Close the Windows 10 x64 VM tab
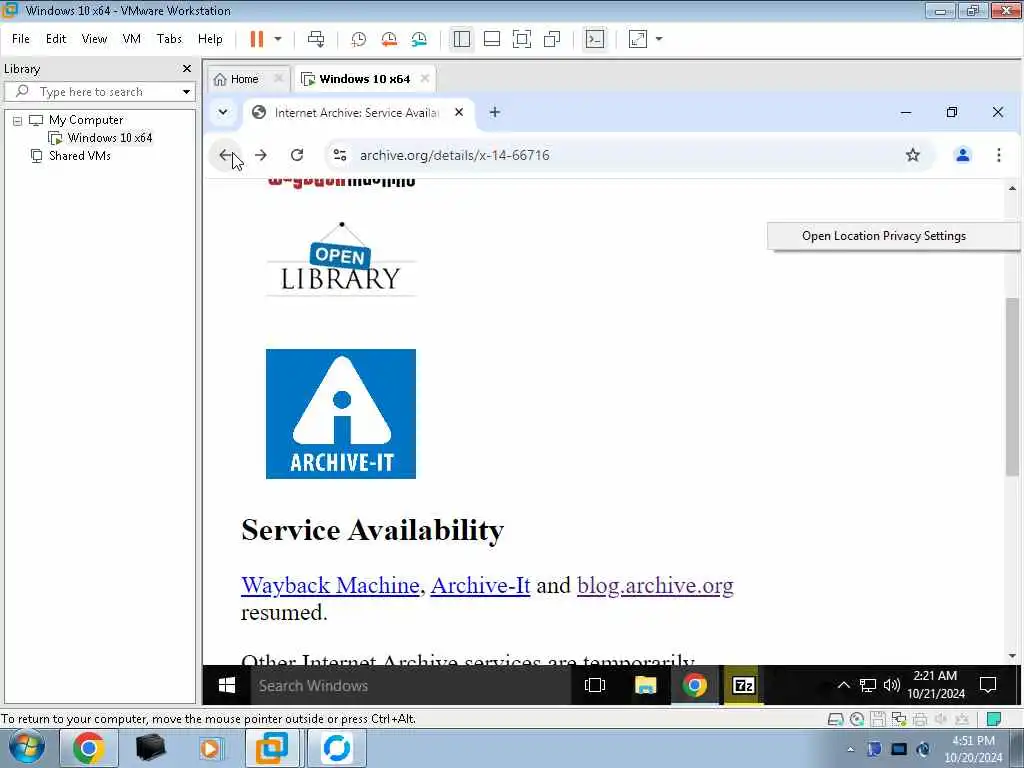 pos(425,78)
